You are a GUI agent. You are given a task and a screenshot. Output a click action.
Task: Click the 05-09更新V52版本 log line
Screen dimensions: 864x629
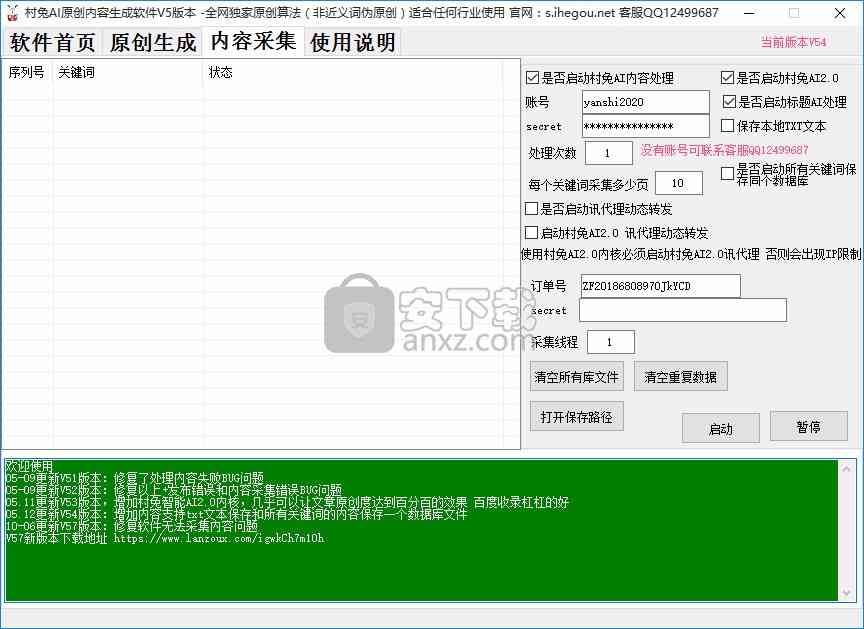tap(174, 490)
